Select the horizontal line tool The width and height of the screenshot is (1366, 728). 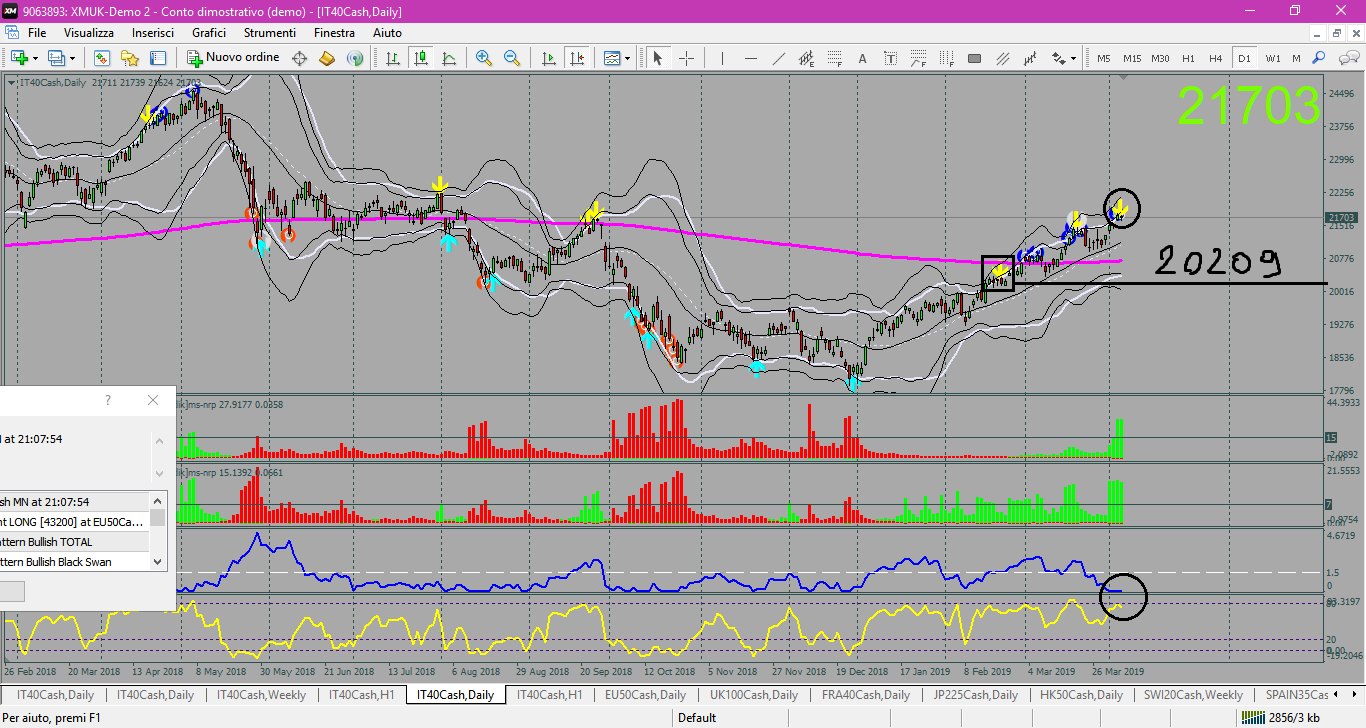[x=751, y=58]
